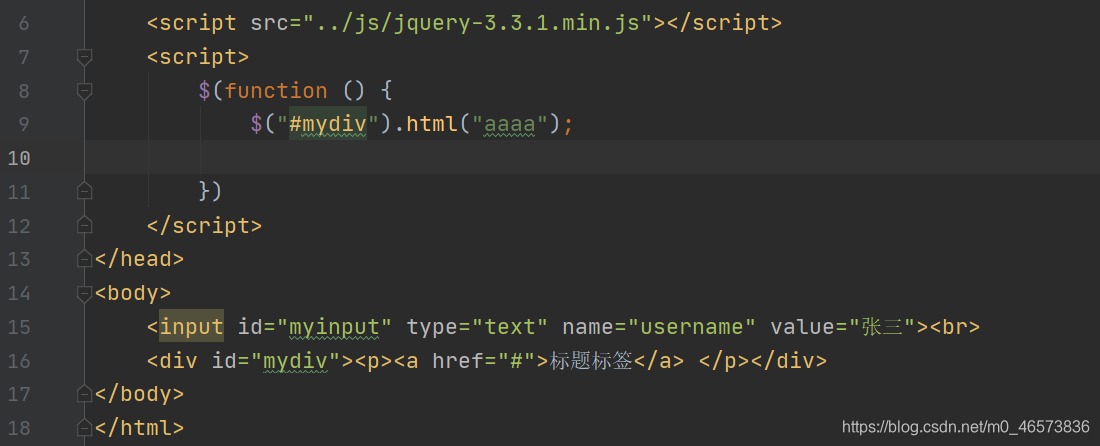Screen dimensions: 1100x446
Task: Place cursor in the href="#" attribute
Action: [483, 360]
